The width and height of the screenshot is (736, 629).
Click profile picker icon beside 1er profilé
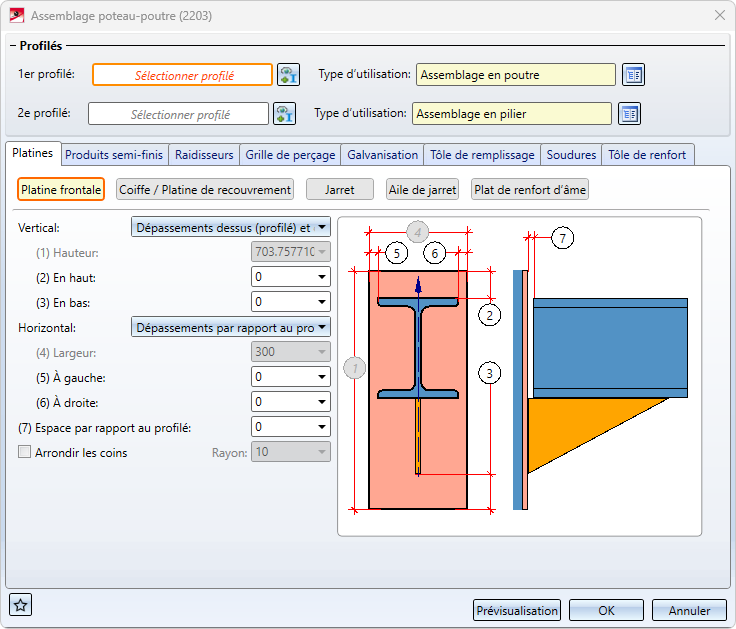coord(288,75)
